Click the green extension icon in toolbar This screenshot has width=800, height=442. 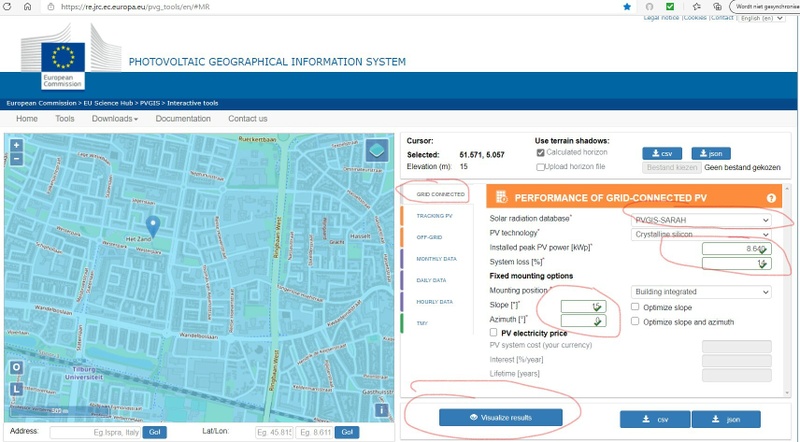670,7
